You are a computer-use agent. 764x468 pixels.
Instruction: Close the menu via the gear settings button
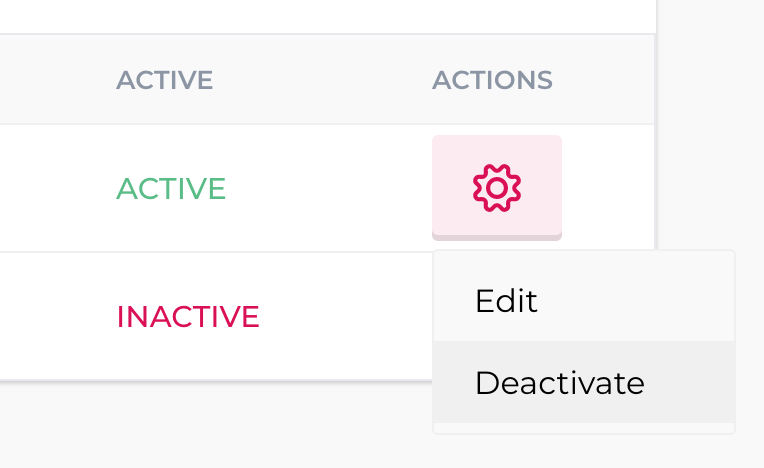click(x=497, y=187)
